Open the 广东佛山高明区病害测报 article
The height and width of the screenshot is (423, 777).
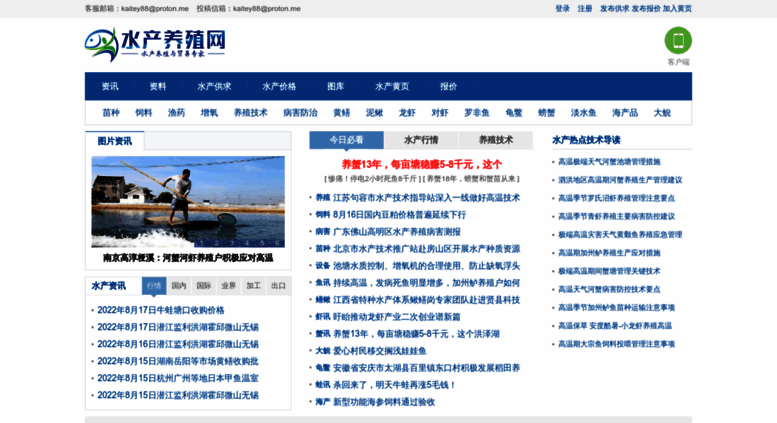point(397,231)
